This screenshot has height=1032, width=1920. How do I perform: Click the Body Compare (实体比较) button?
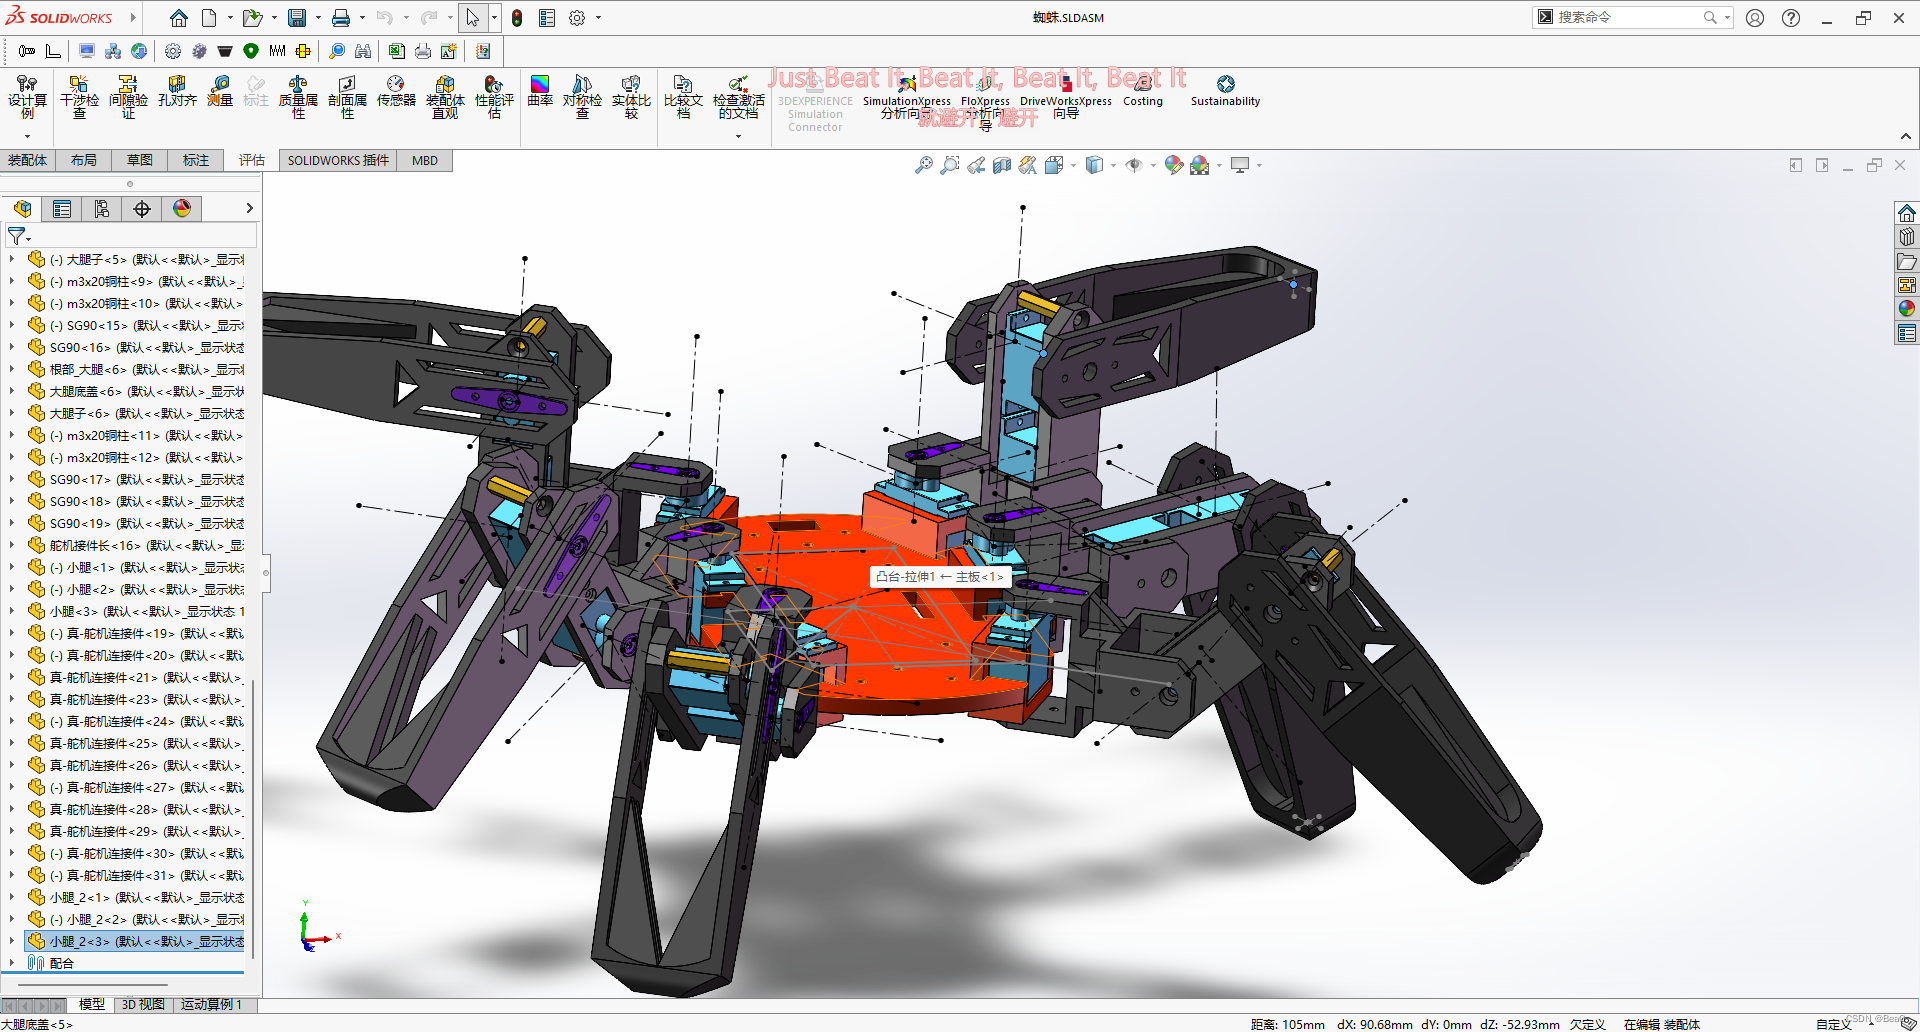631,97
